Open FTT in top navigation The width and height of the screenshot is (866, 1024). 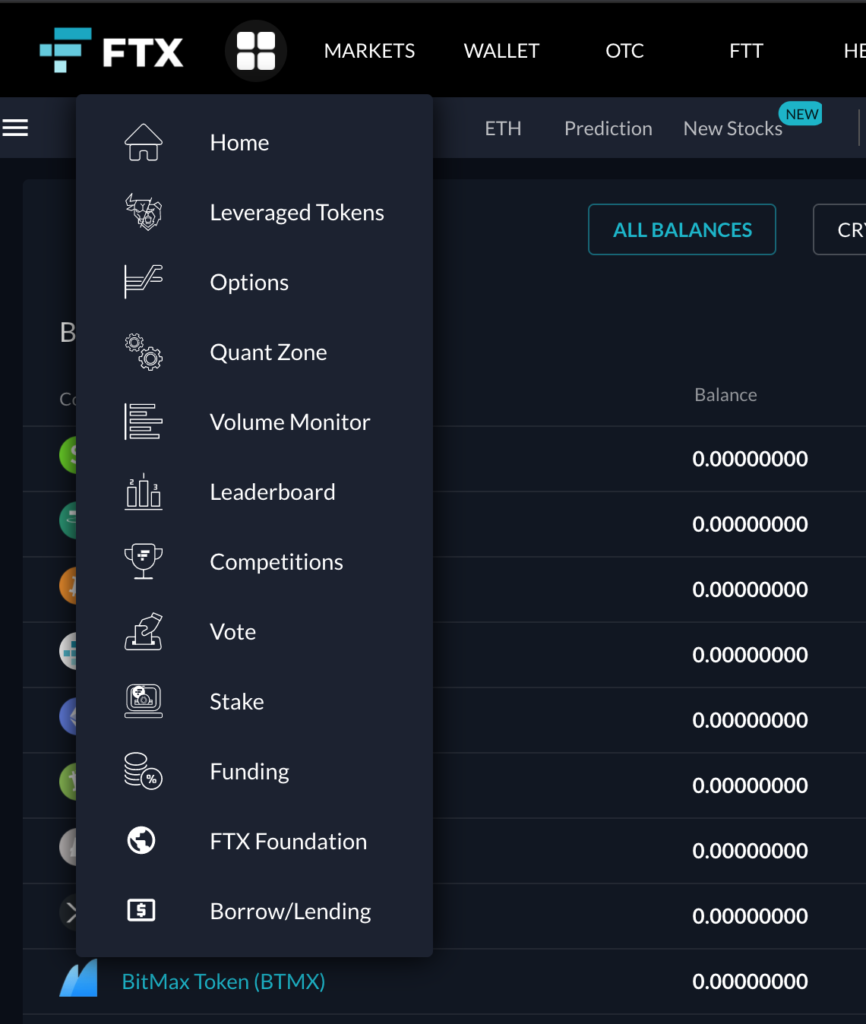click(746, 51)
